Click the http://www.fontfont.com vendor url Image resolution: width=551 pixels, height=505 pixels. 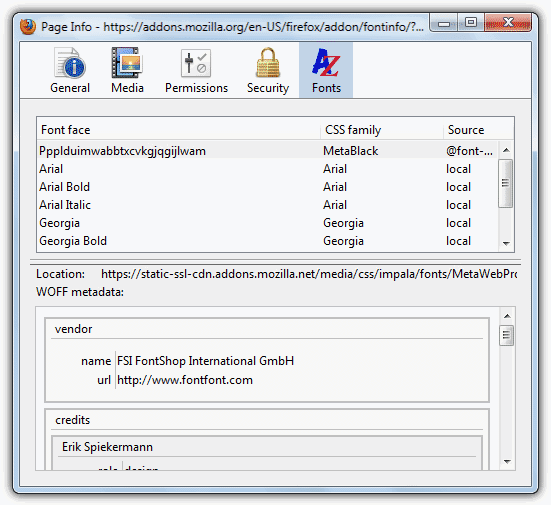pyautogui.click(x=185, y=380)
